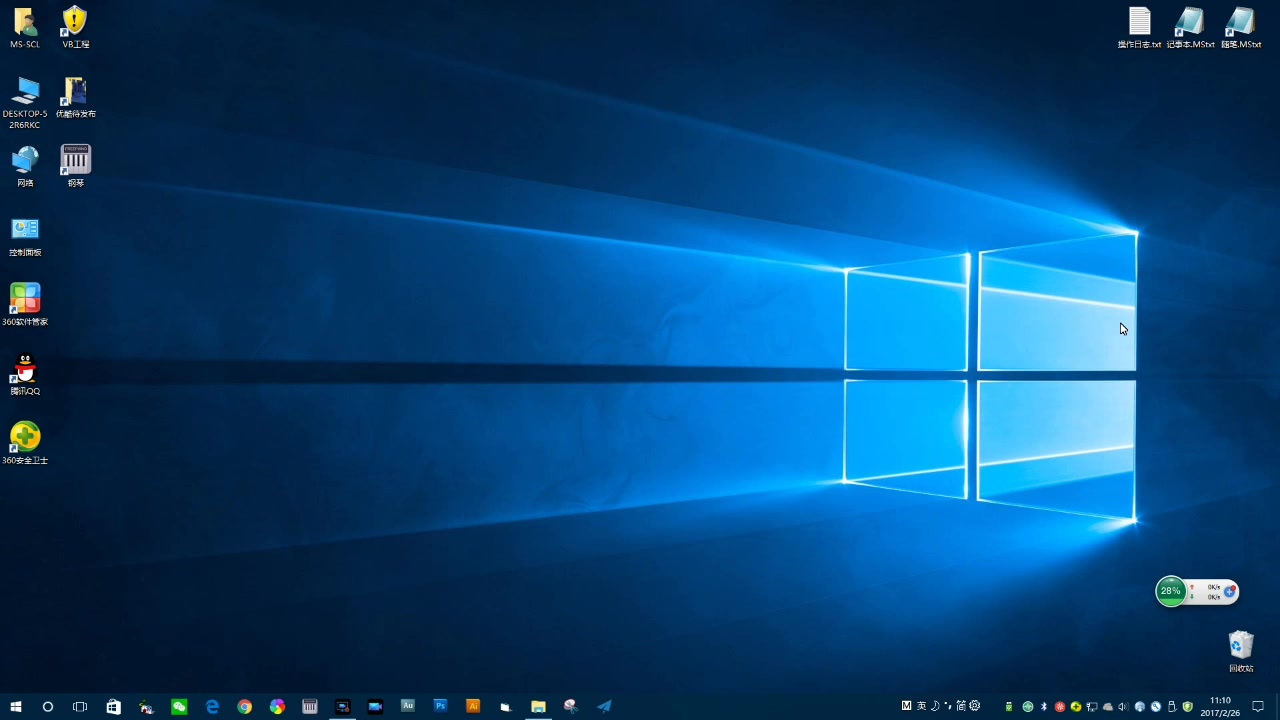
Task: Open the Windows Start menu
Action: [x=16, y=706]
